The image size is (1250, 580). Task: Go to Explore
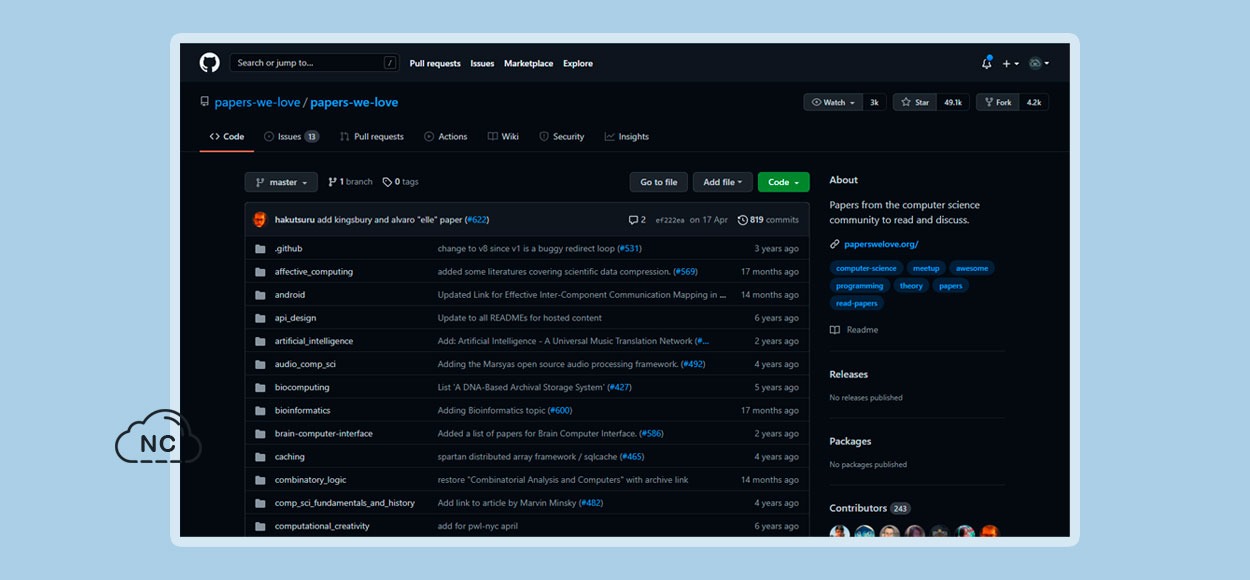[578, 63]
